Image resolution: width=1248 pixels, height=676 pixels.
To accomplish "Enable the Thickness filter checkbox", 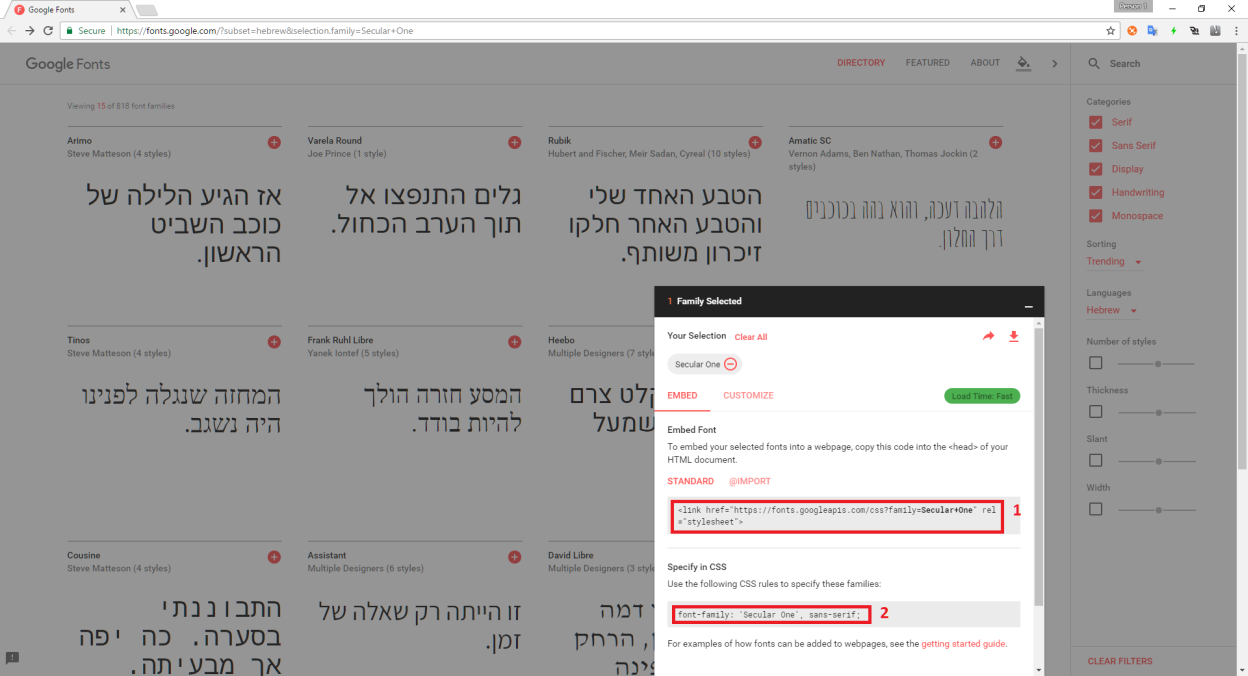I will [x=1095, y=412].
